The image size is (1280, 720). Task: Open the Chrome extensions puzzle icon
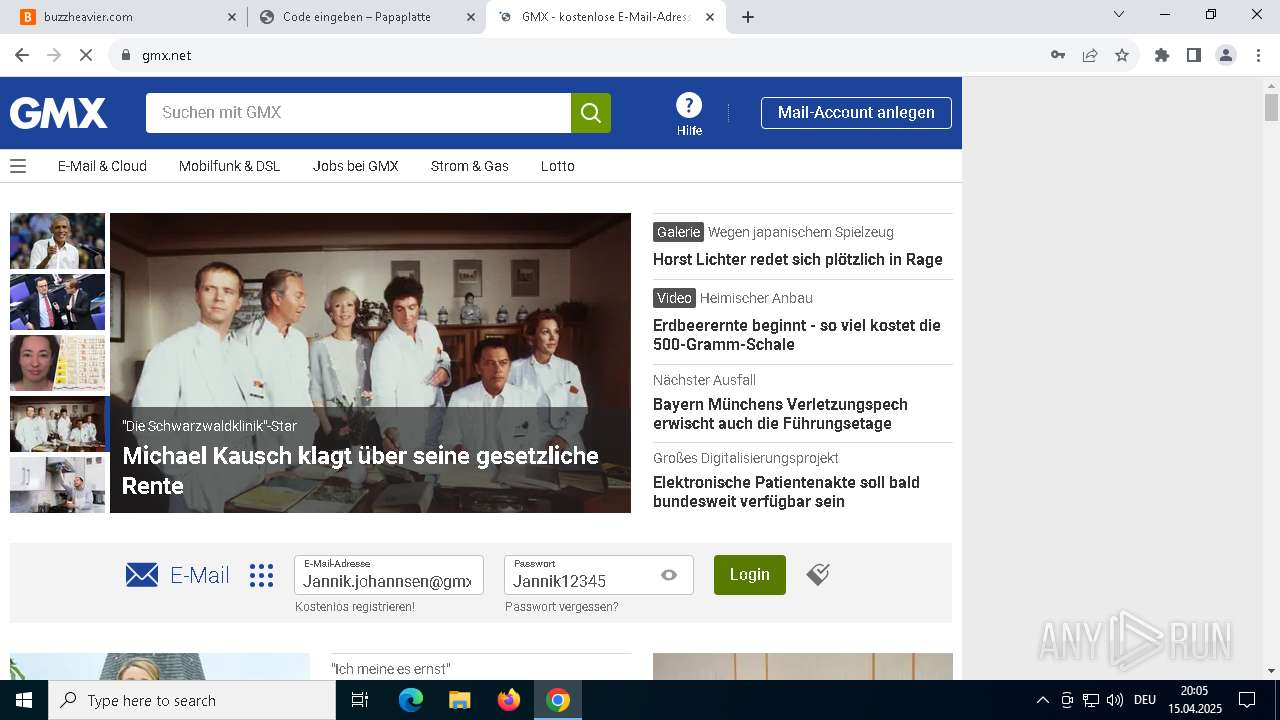[x=1162, y=55]
